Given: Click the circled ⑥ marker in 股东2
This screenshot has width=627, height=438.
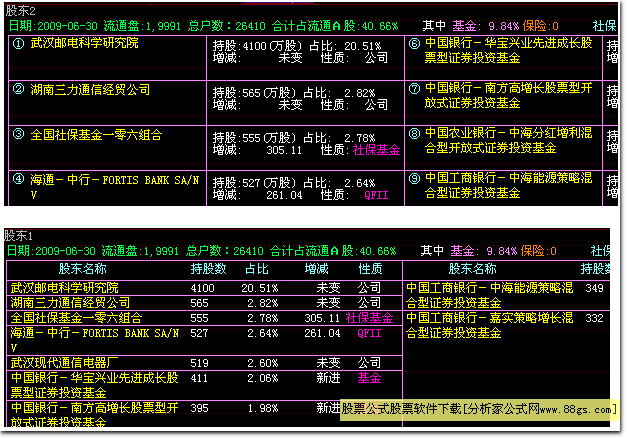Looking at the screenshot, I should [414, 43].
